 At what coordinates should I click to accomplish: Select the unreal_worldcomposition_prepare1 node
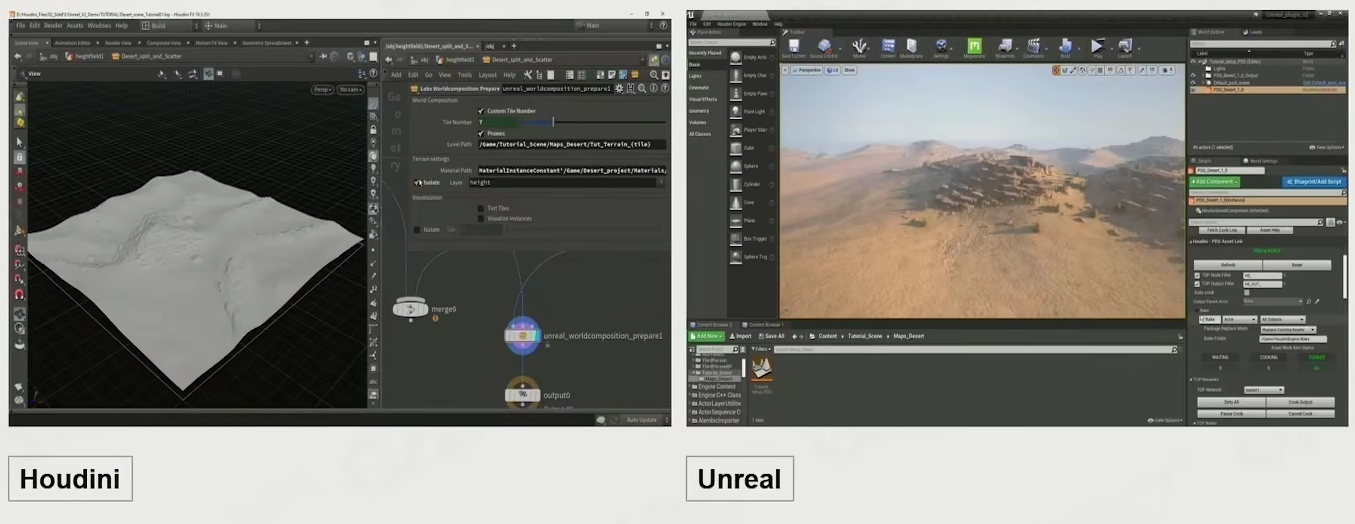(523, 336)
